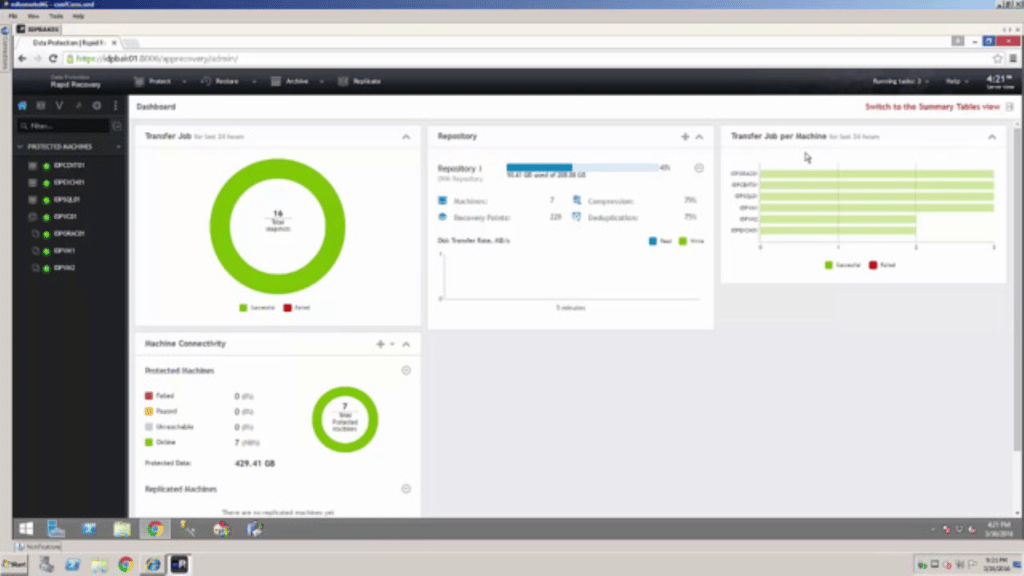Click inside the Filter search field
The height and width of the screenshot is (576, 1024).
(x=60, y=125)
